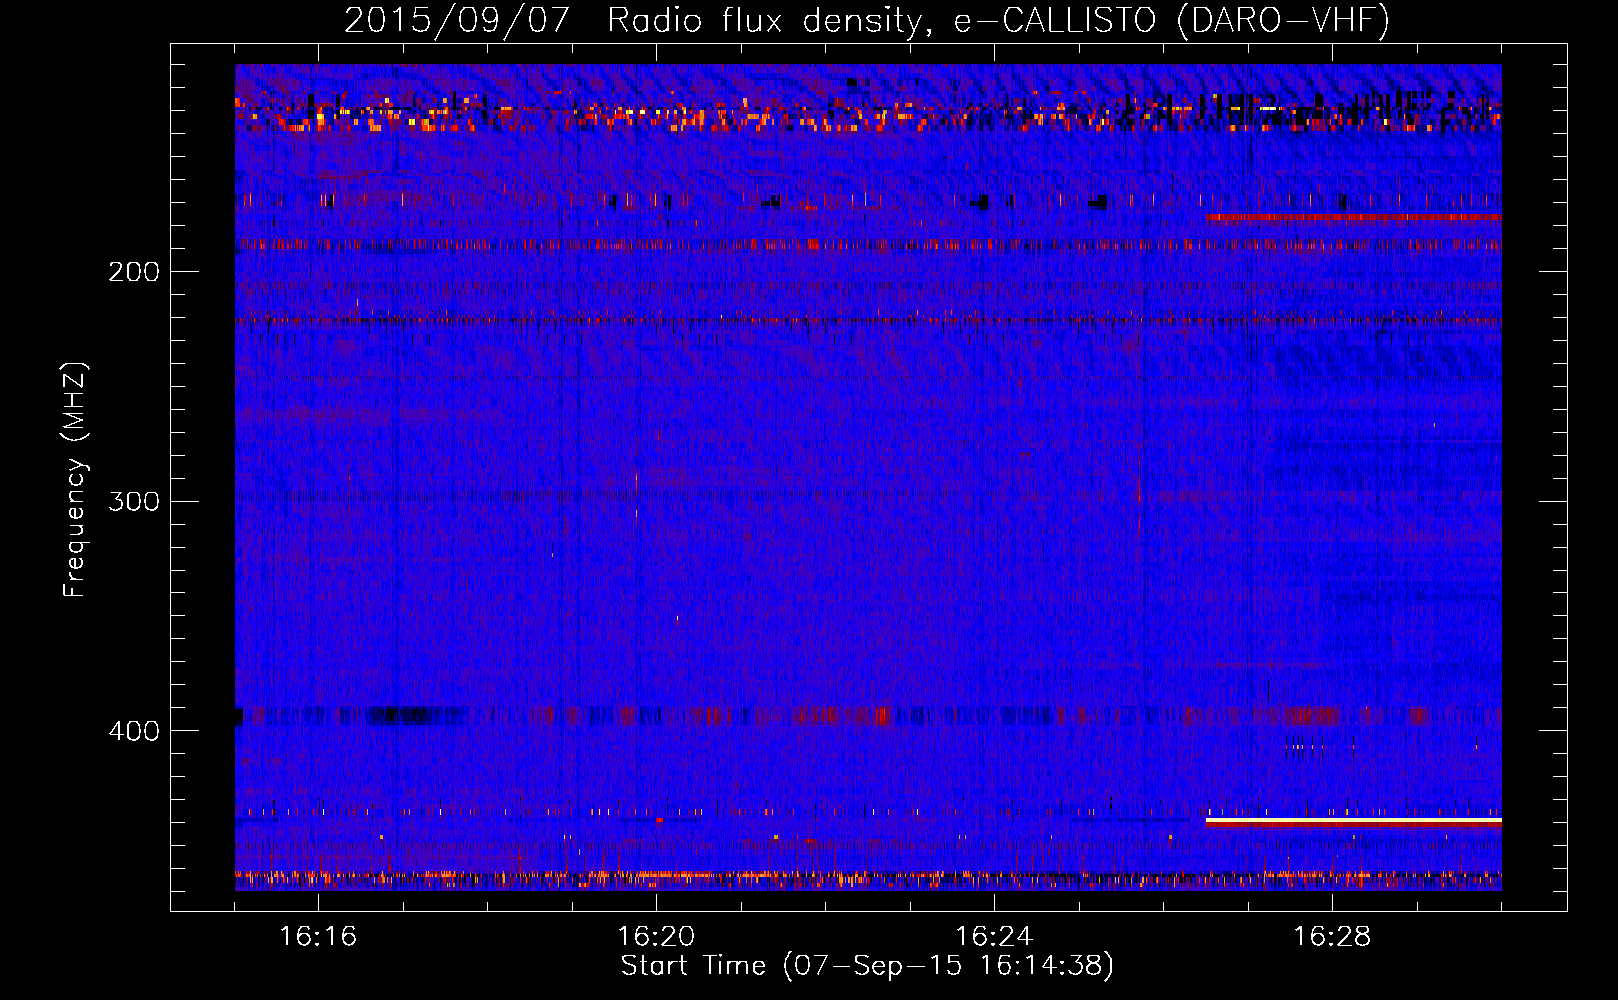Click the 'Start Time (07-Sep-15 16:14:38)' label
Image resolution: width=1618 pixels, height=1000 pixels.
click(867, 966)
